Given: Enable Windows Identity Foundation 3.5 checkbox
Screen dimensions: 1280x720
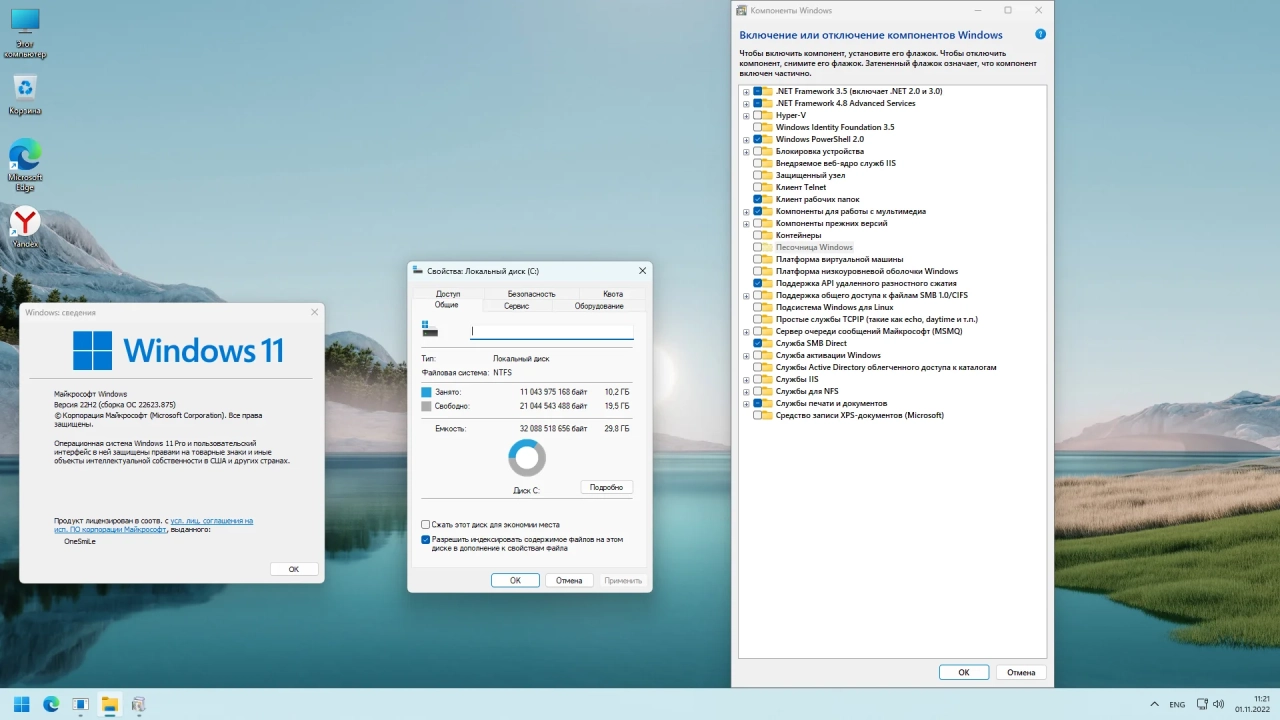Looking at the screenshot, I should 757,127.
